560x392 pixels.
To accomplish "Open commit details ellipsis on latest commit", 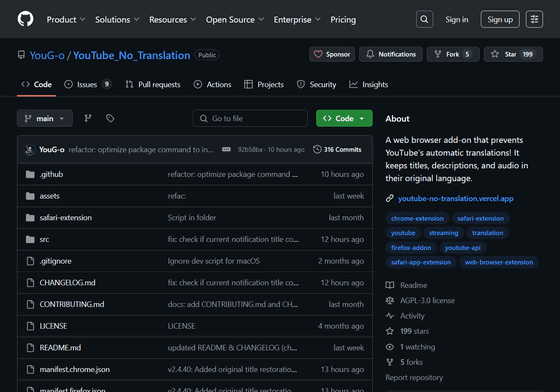I will coord(226,149).
